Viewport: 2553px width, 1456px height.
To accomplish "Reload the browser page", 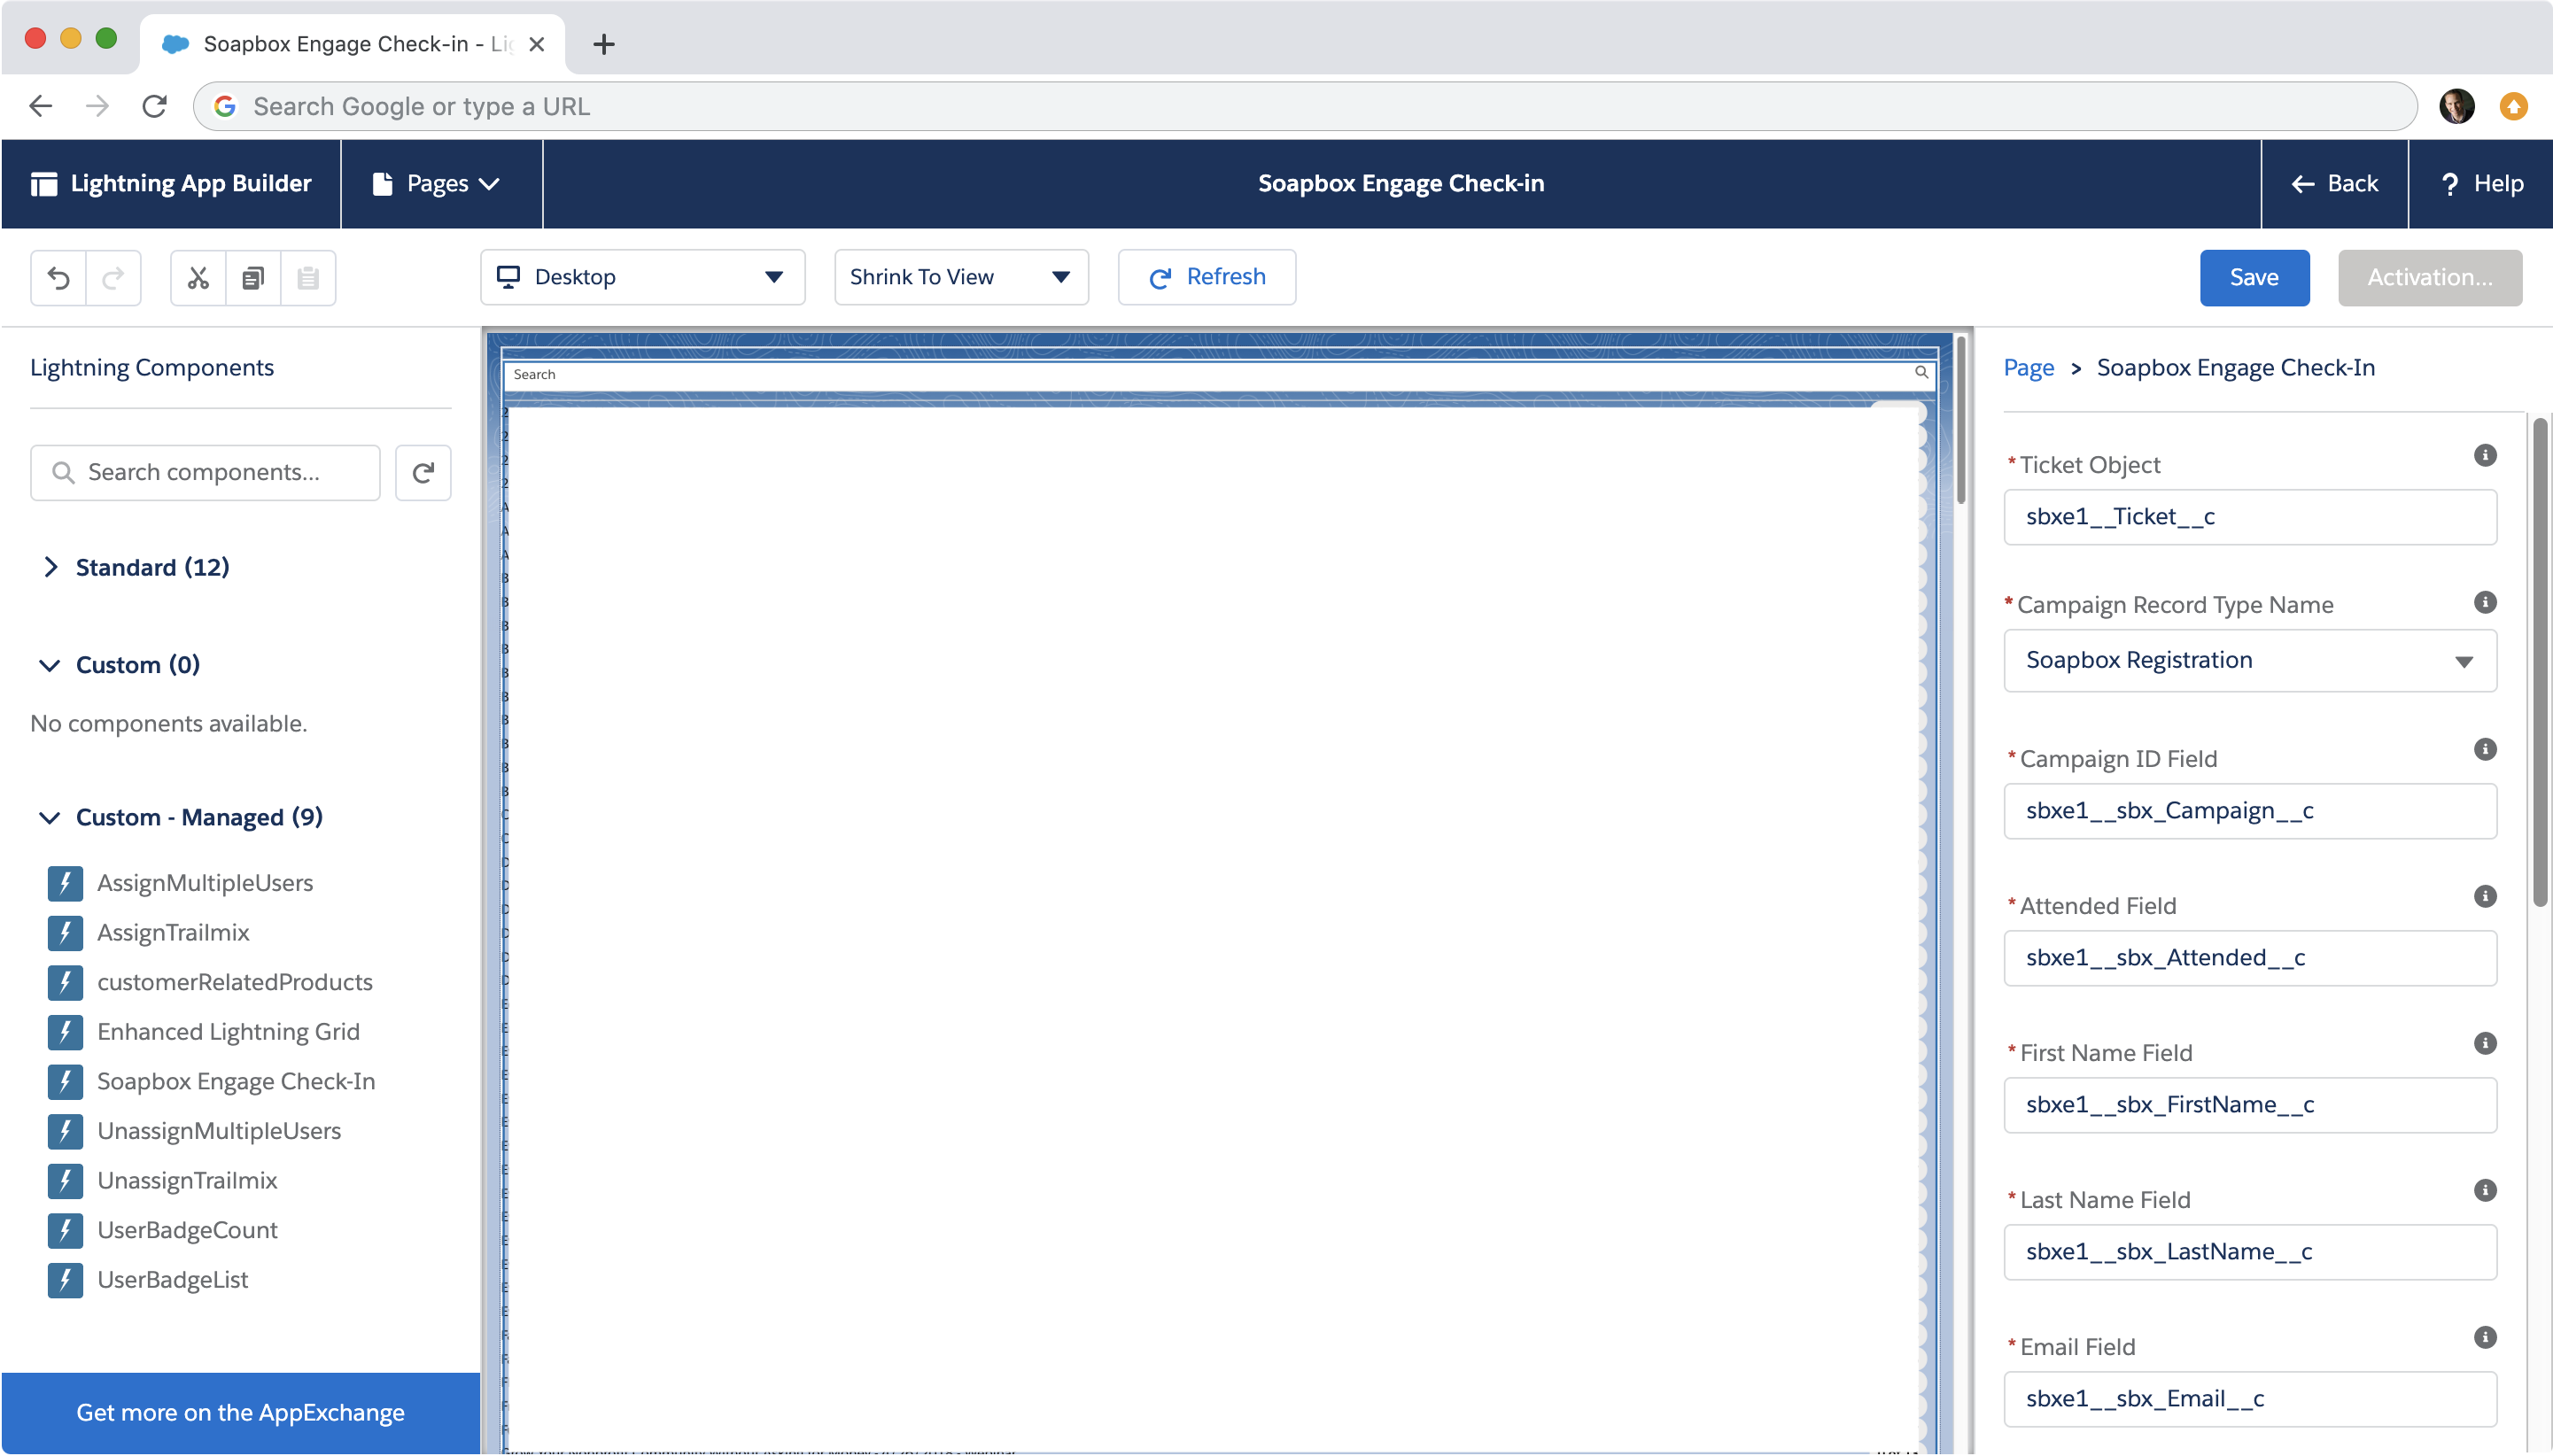I will (x=154, y=106).
